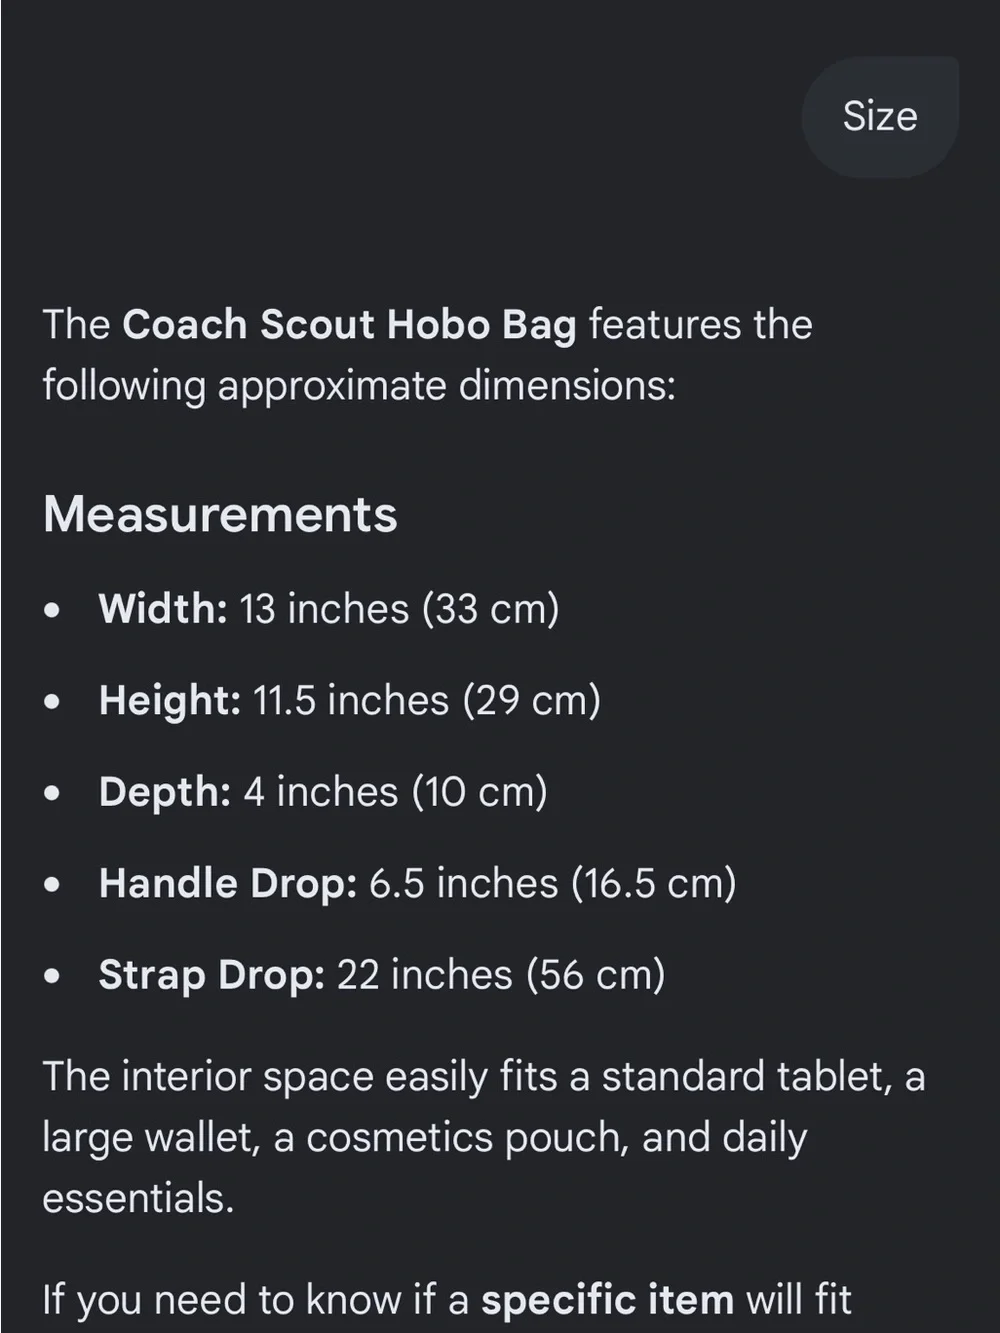This screenshot has height=1333, width=1000.
Task: Click the bullet dot beside Width
Action: (52, 610)
